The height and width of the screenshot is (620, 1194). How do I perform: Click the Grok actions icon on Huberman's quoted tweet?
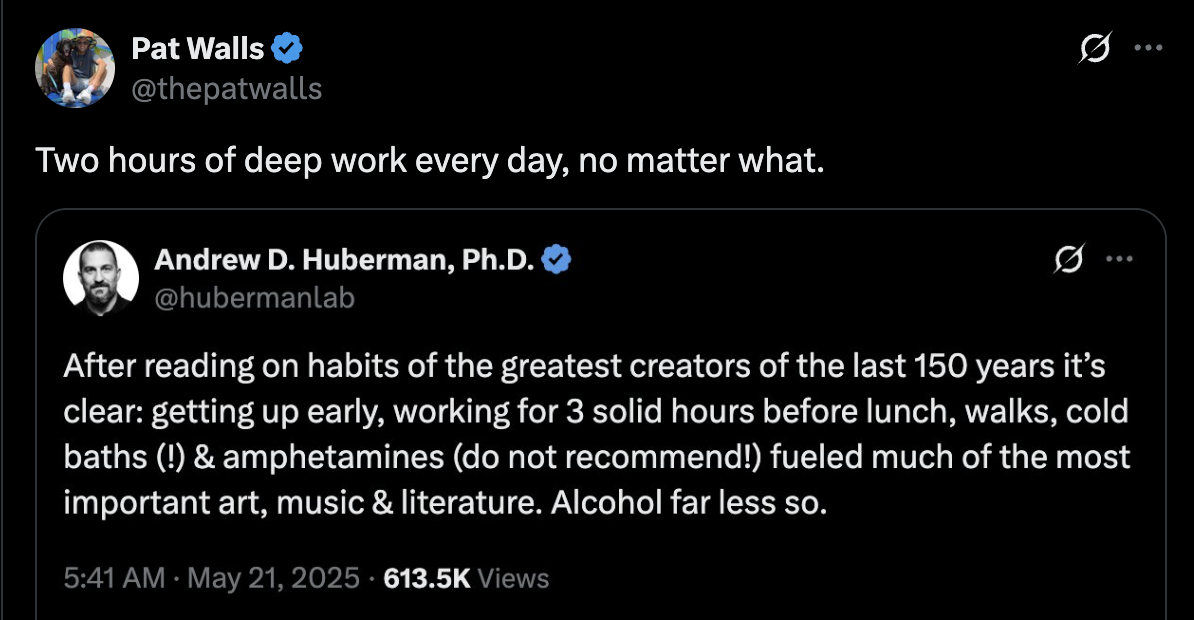(x=1070, y=259)
